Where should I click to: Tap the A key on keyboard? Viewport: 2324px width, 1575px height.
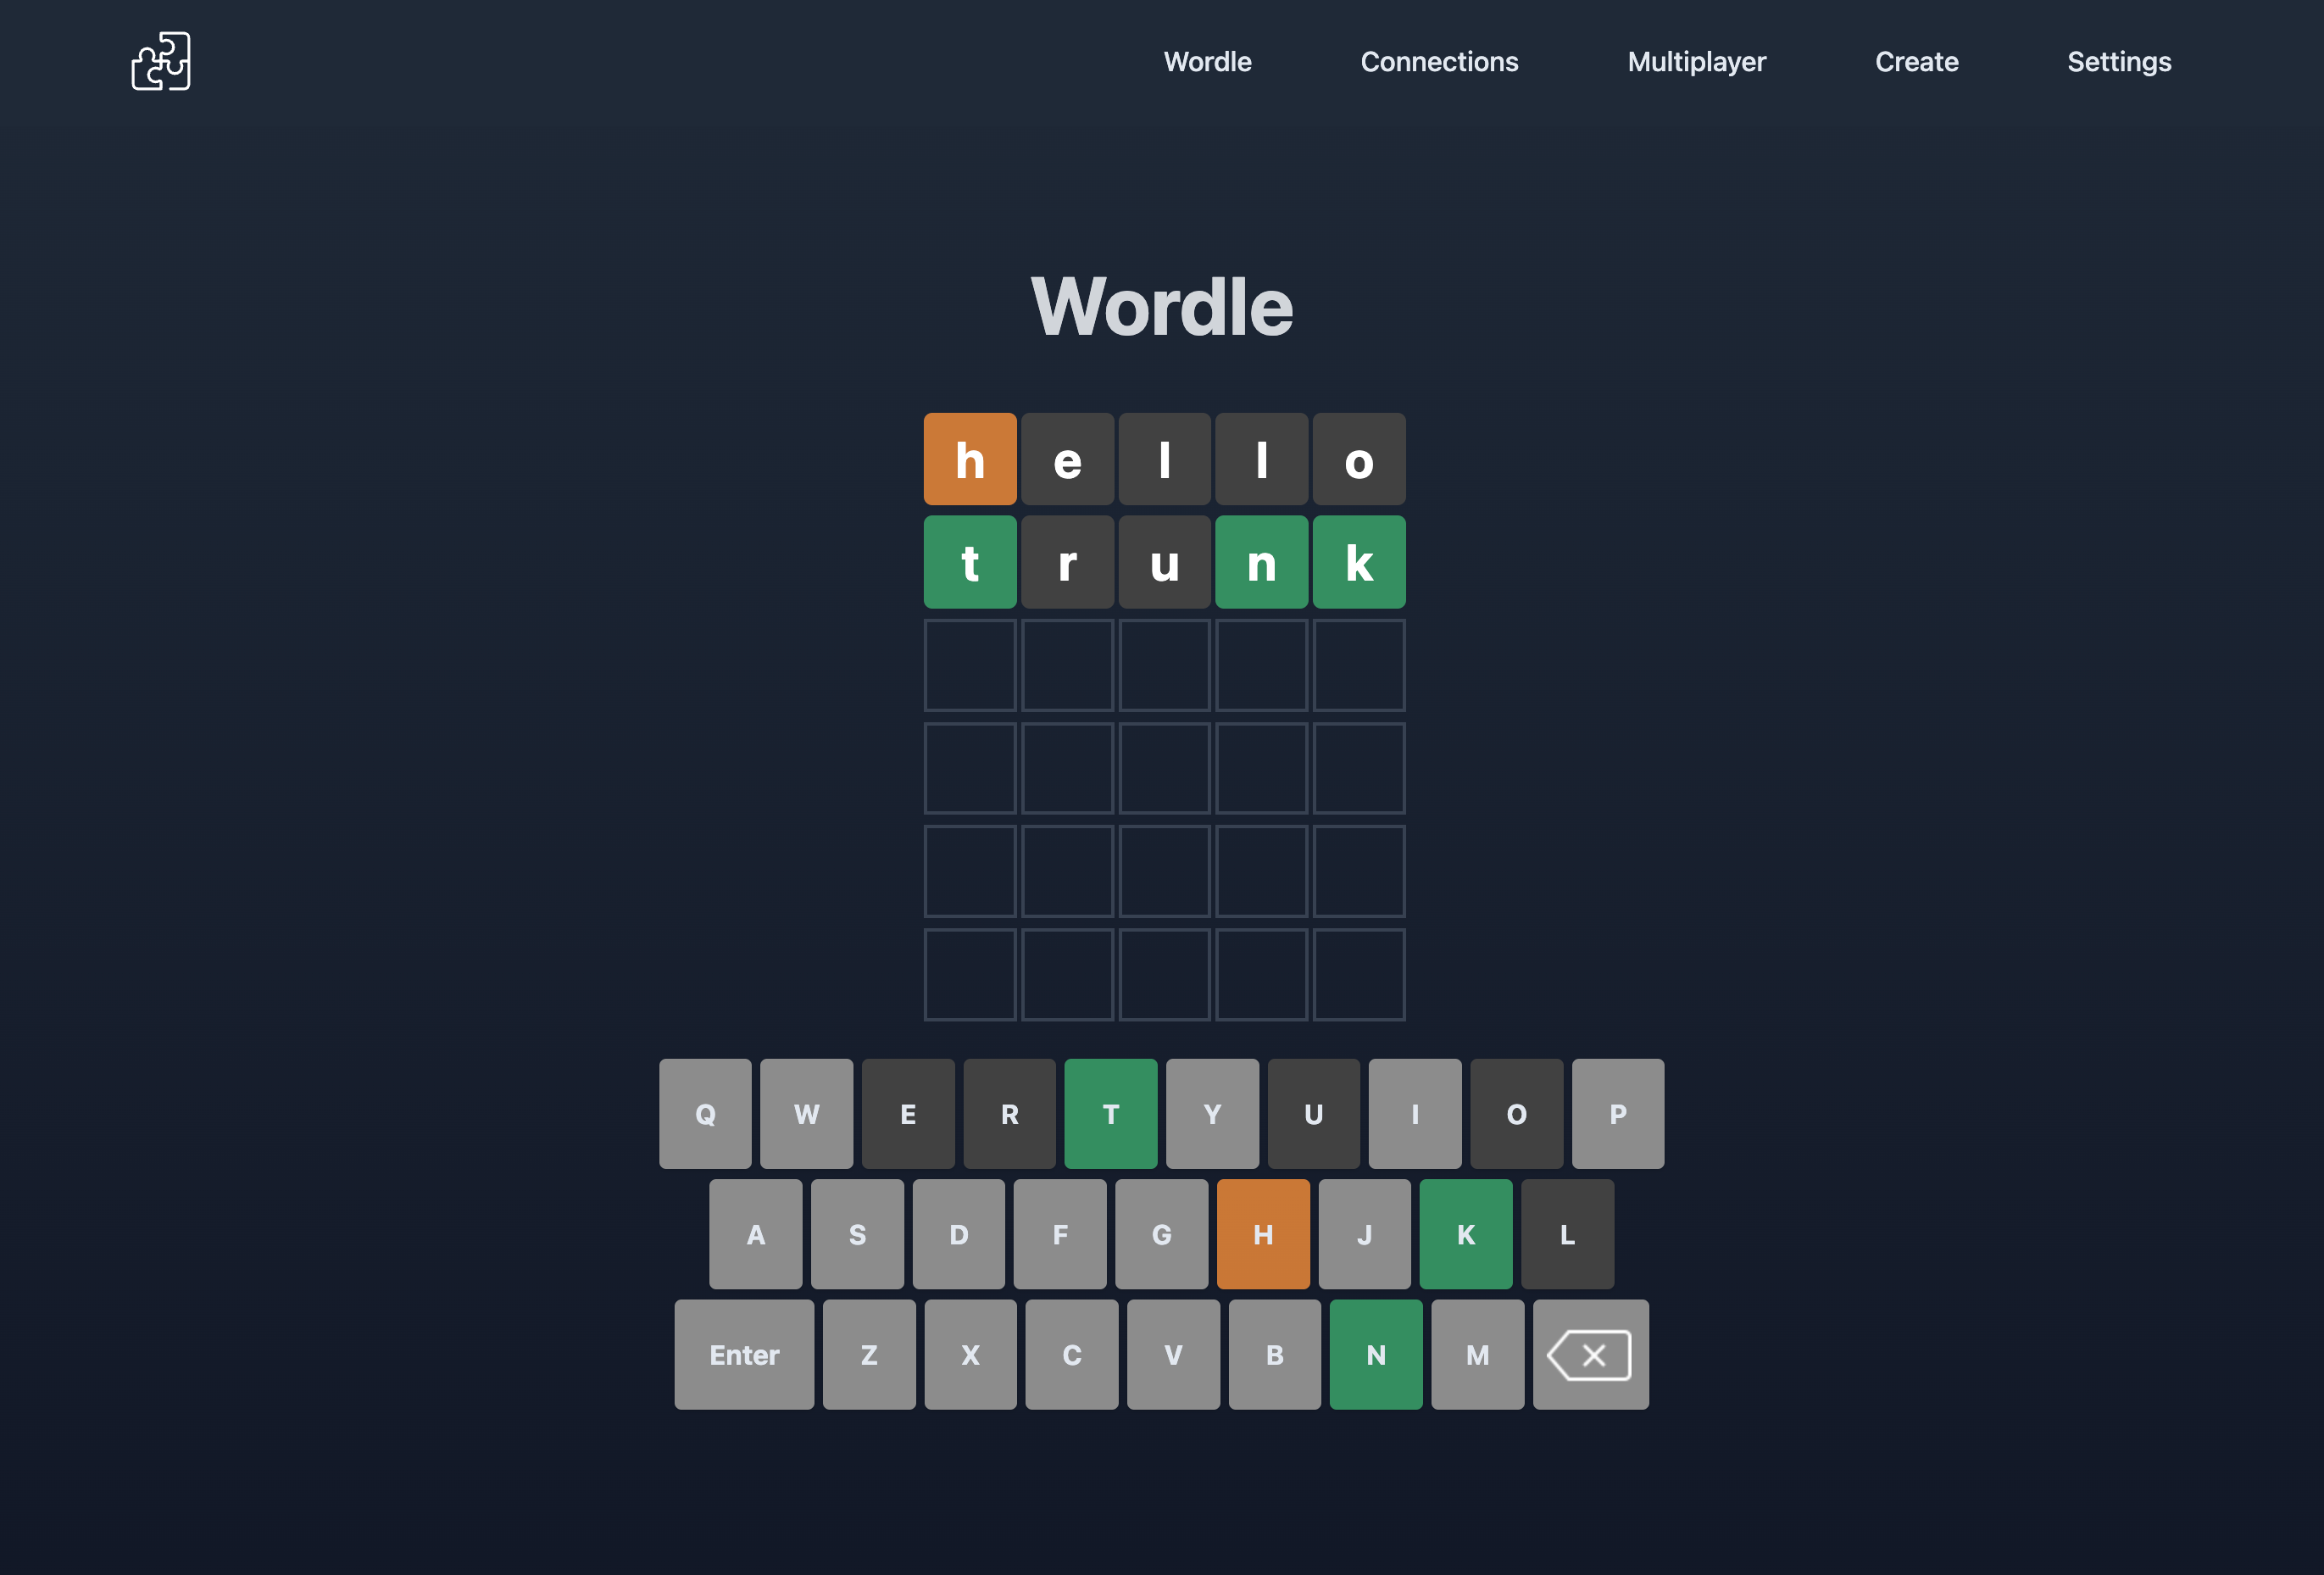pos(756,1234)
